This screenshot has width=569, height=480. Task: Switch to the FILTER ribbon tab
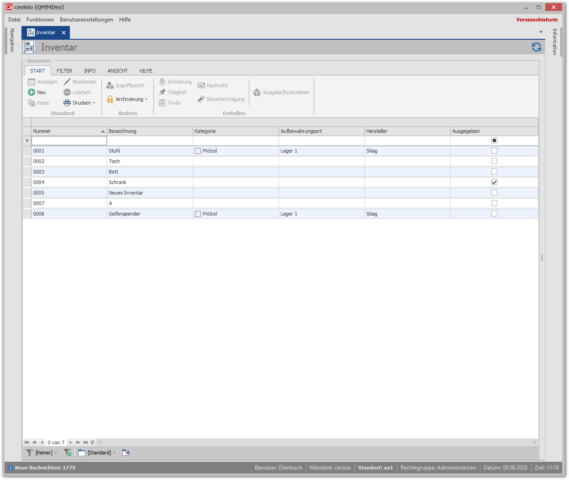64,71
